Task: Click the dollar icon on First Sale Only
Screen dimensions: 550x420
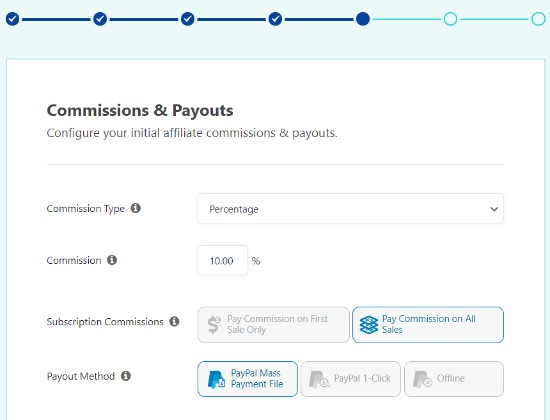Action: point(214,325)
